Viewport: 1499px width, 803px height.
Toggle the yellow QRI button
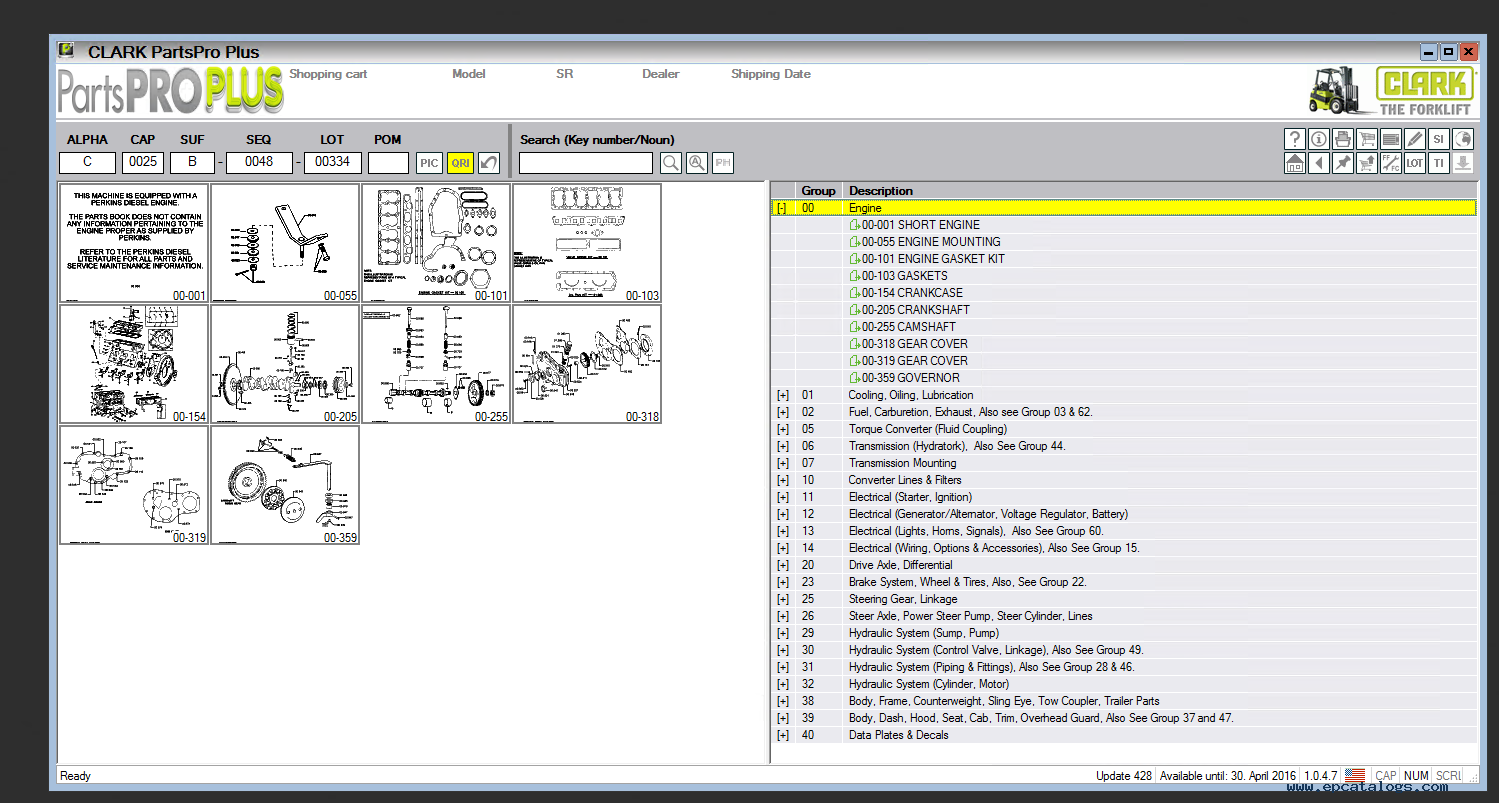460,163
